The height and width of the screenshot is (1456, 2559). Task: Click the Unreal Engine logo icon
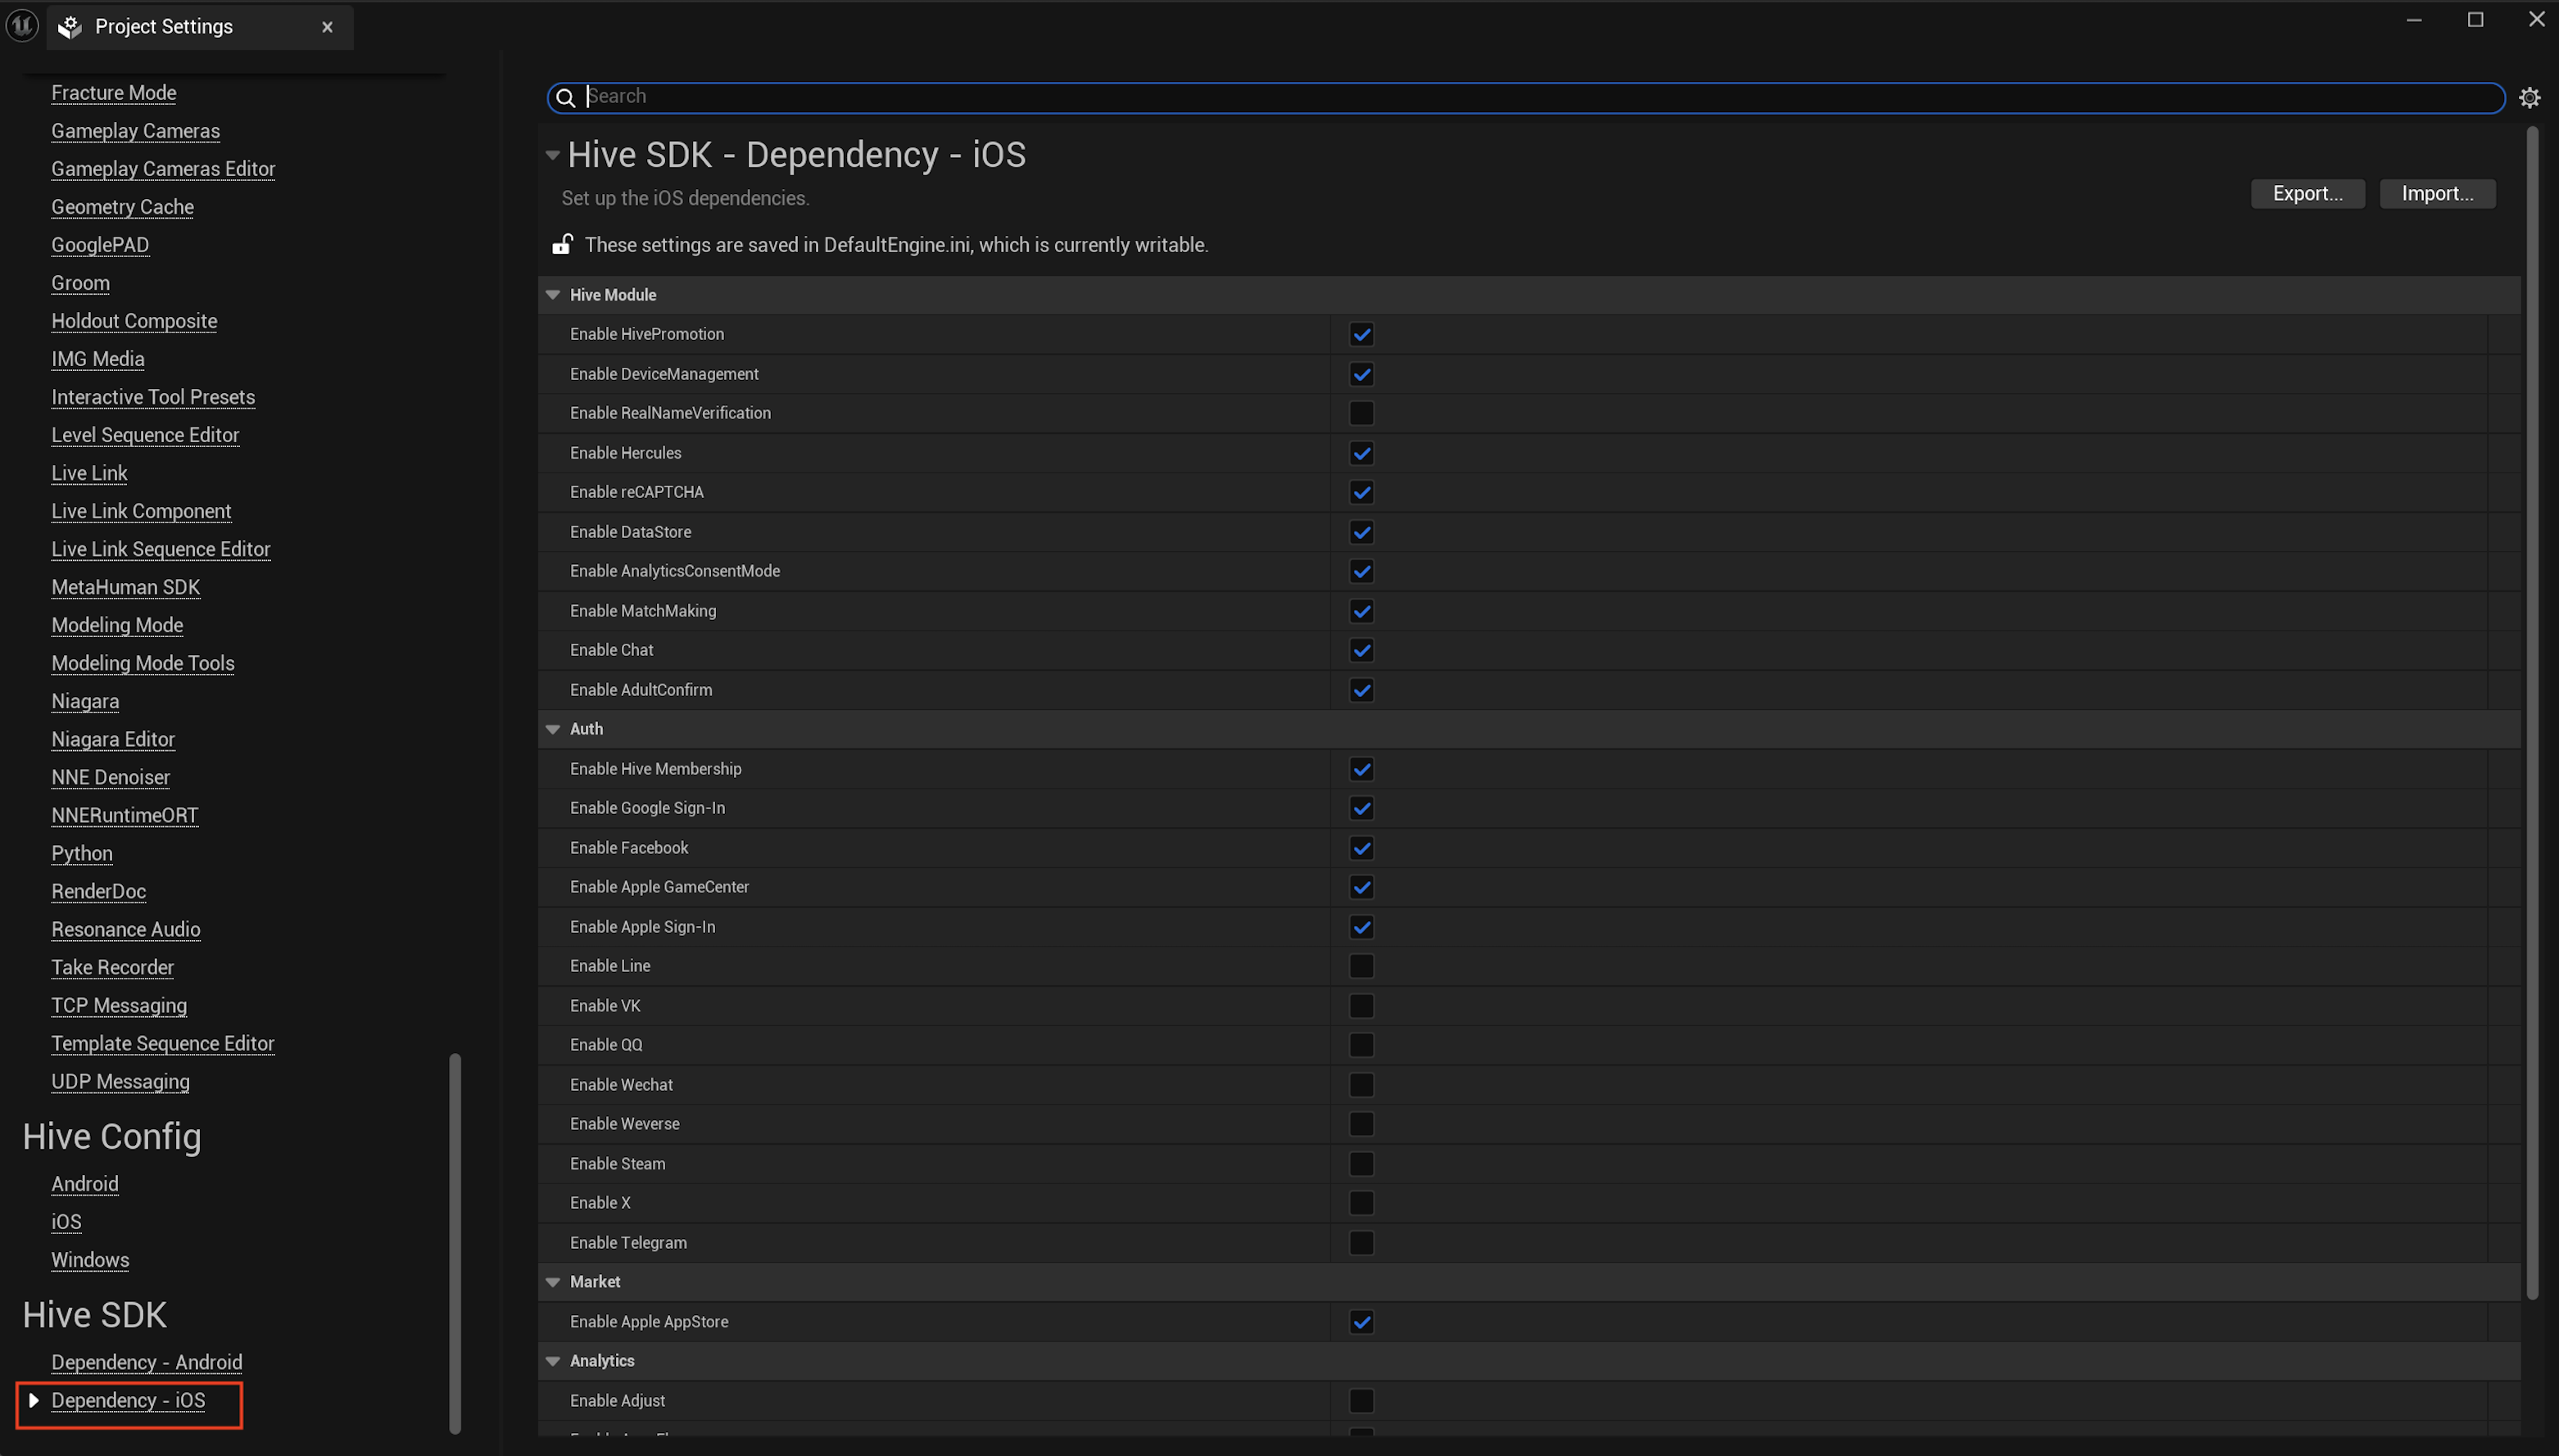22,26
